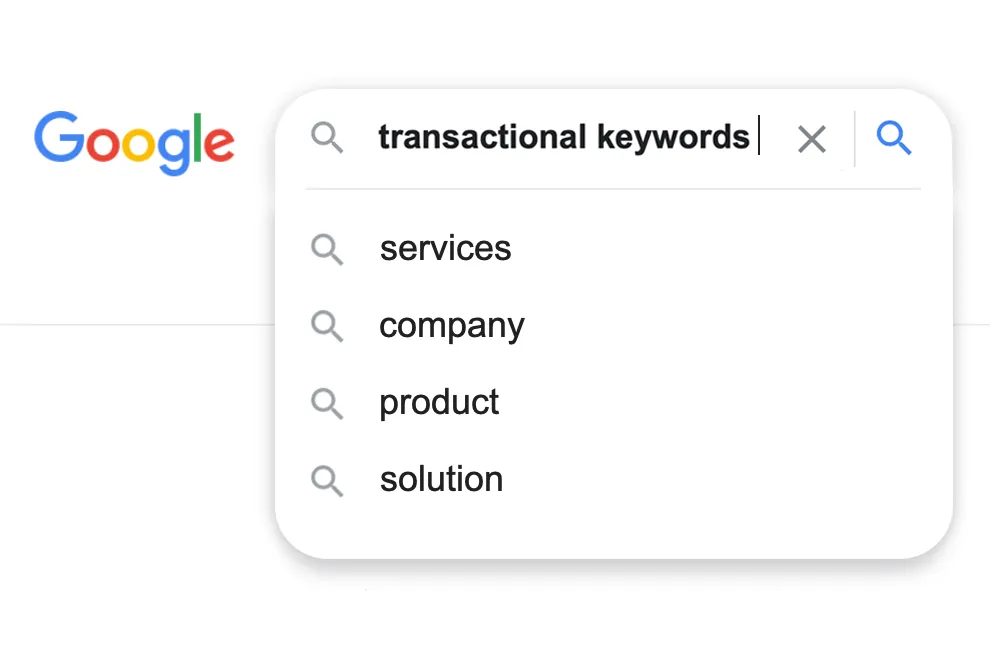
Task: Click the magnifier icon beside "company"
Action: pos(327,326)
